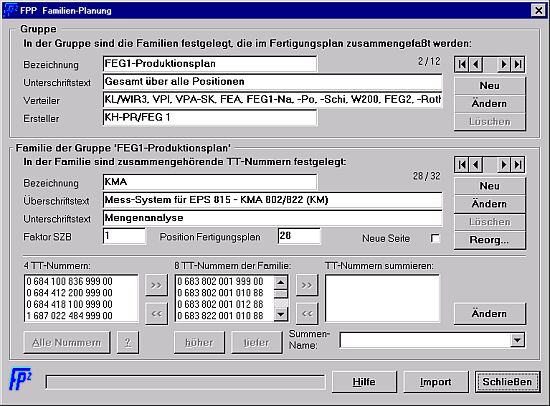The height and width of the screenshot is (406, 550).
Task: Go to last group record
Action: point(518,64)
